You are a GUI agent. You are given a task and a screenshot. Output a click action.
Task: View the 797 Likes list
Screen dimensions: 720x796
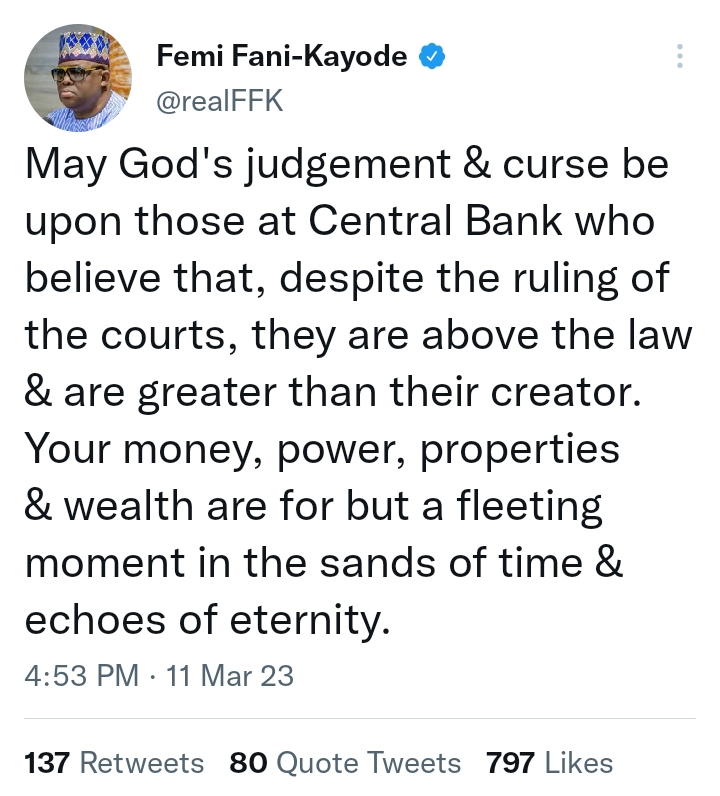point(549,762)
